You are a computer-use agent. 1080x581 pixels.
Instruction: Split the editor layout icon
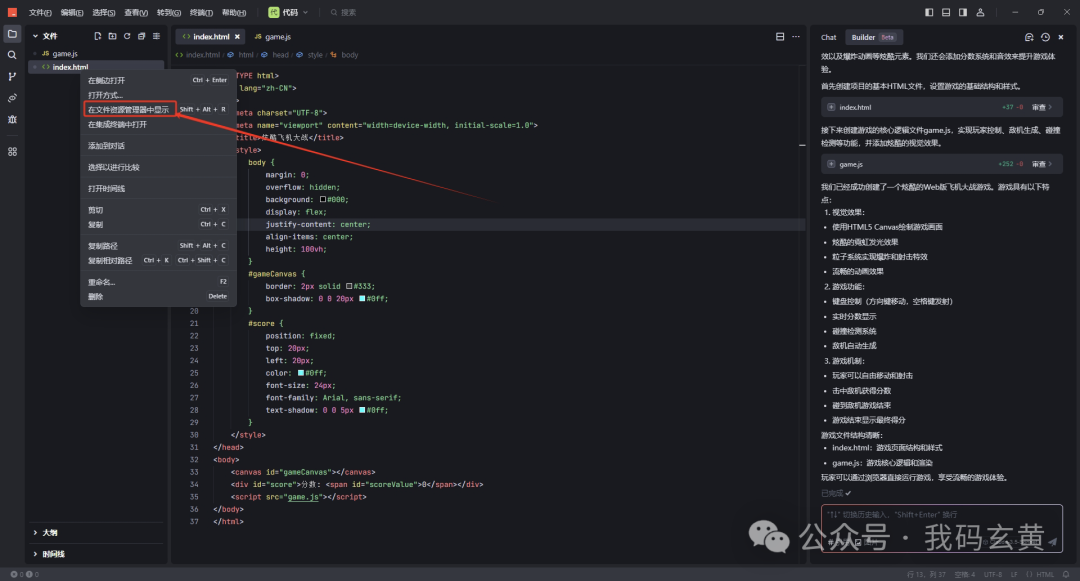pos(780,36)
